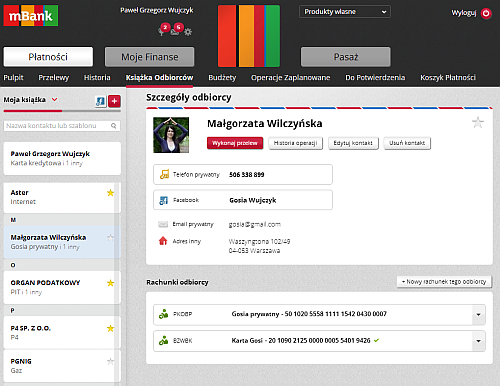Click the Wykonaj przelew button
Image resolution: width=500 pixels, height=386 pixels.
(235, 143)
